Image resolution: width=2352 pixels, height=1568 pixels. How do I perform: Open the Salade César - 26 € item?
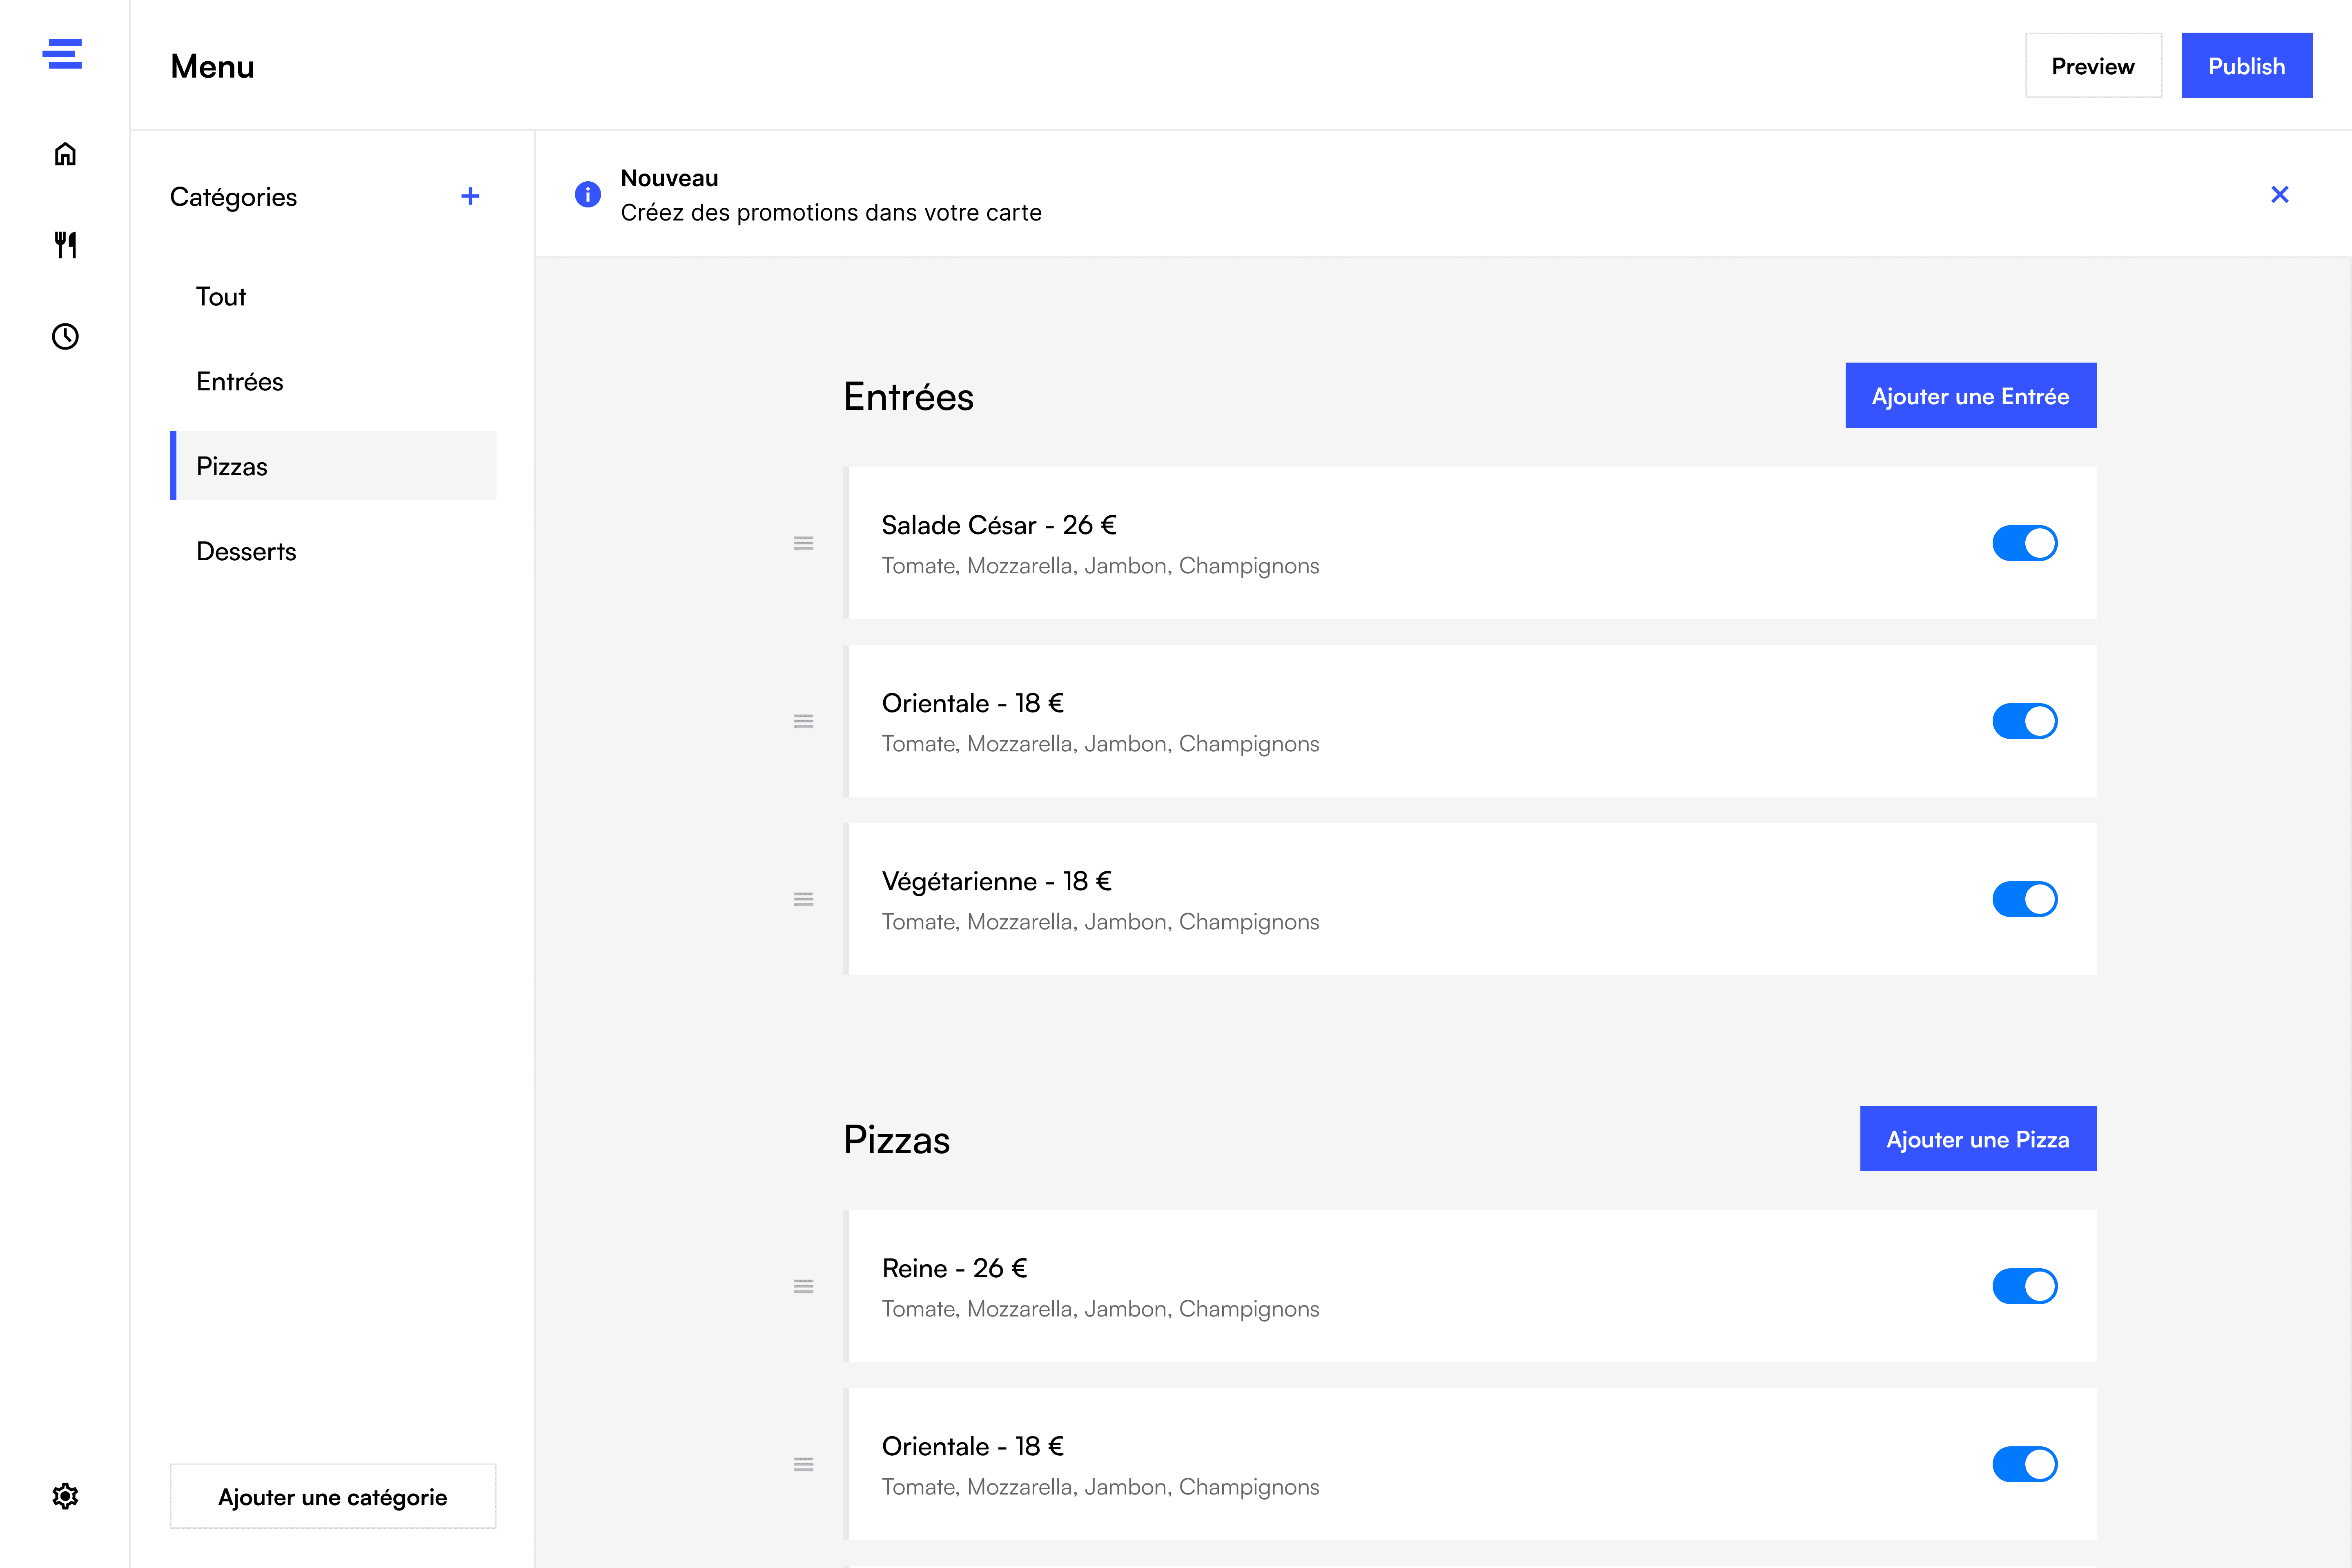pos(1470,543)
